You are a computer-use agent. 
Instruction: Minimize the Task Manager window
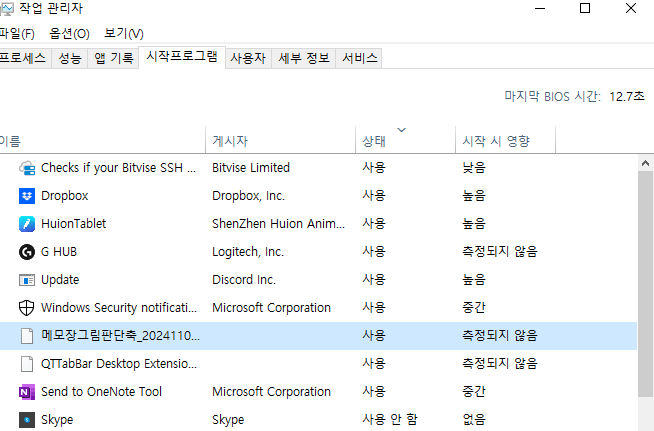pyautogui.click(x=540, y=8)
